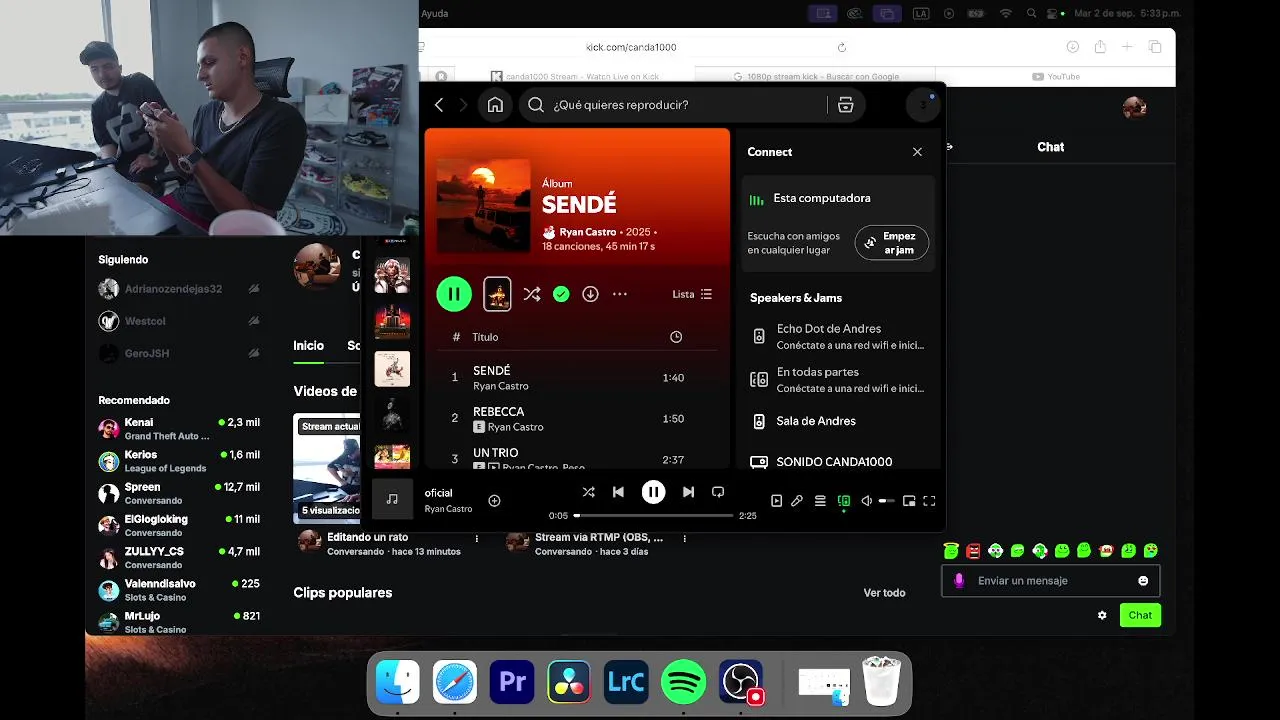1280x720 pixels.
Task: Toggle saved-to-library green checkmark
Action: click(561, 294)
